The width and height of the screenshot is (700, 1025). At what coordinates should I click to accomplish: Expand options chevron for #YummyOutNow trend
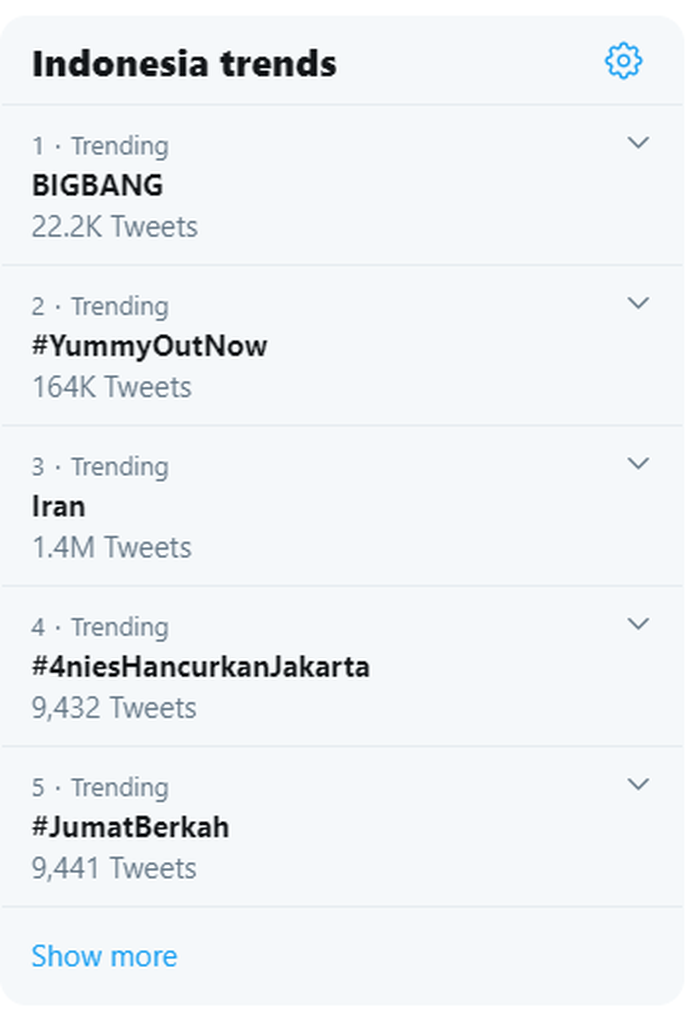(x=638, y=303)
